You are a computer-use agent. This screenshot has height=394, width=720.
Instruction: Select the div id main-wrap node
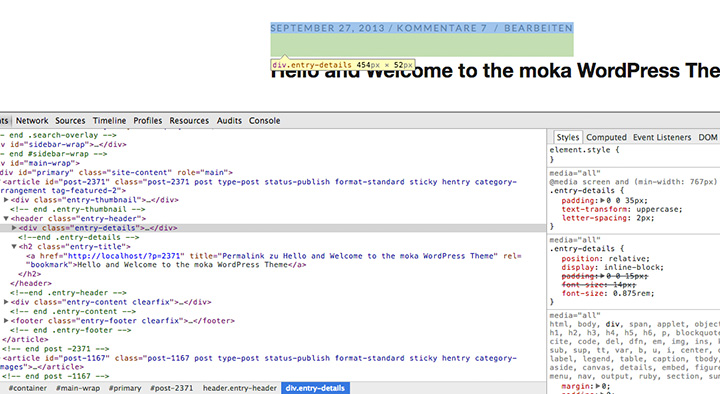point(40,163)
